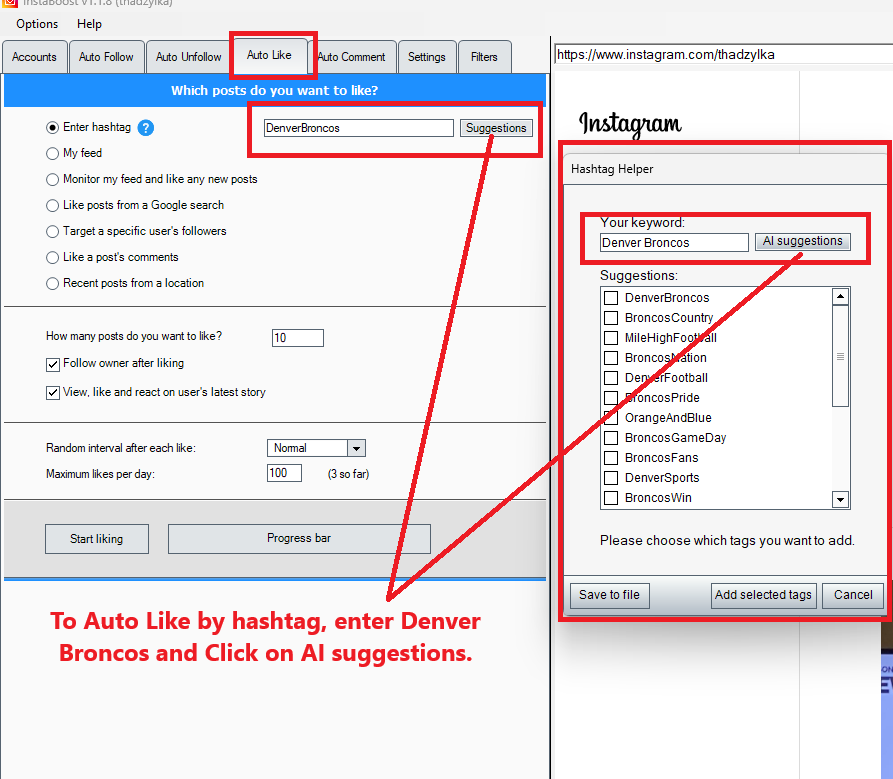
Task: Click the Hashtag Helper dialog title
Action: click(612, 169)
